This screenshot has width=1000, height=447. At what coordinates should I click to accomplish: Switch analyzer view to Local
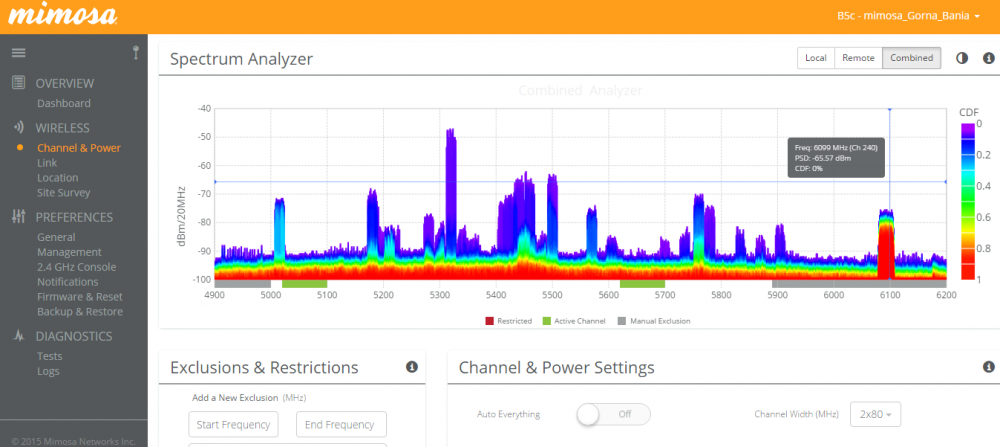[815, 58]
